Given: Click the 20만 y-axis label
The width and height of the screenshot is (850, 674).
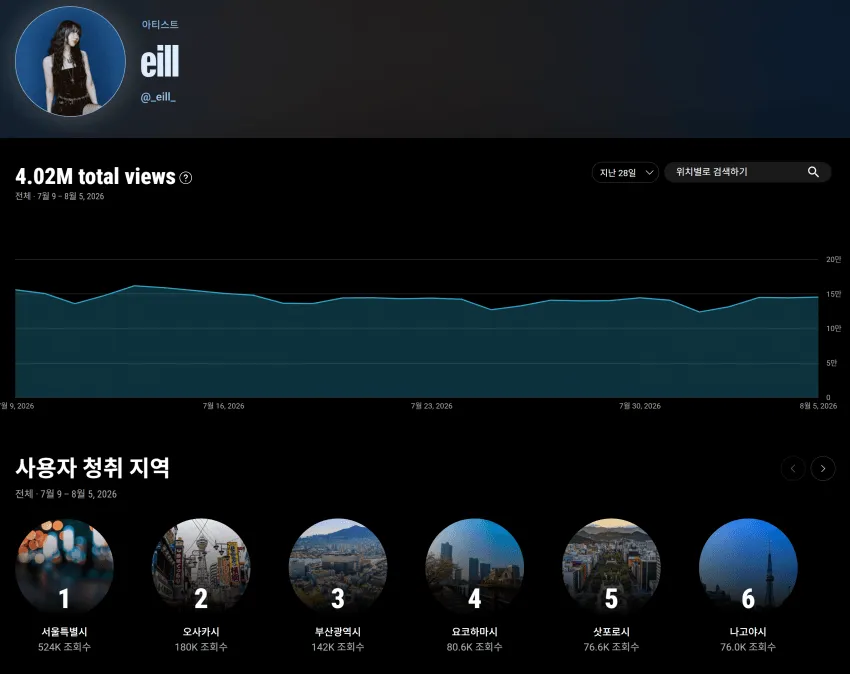Looking at the screenshot, I should tap(834, 260).
